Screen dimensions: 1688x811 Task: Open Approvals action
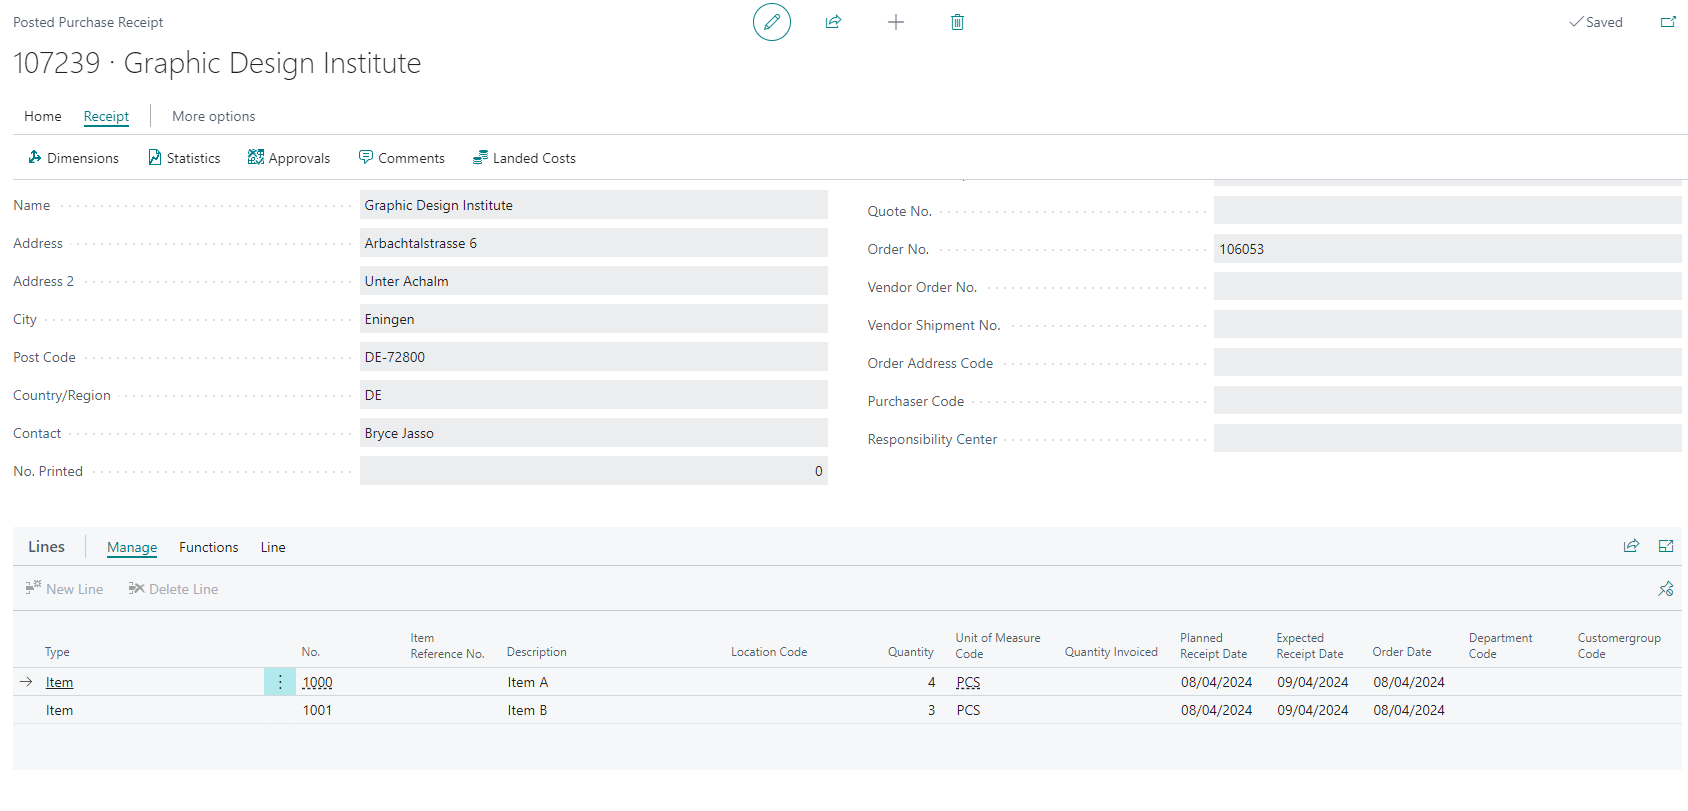coord(289,158)
